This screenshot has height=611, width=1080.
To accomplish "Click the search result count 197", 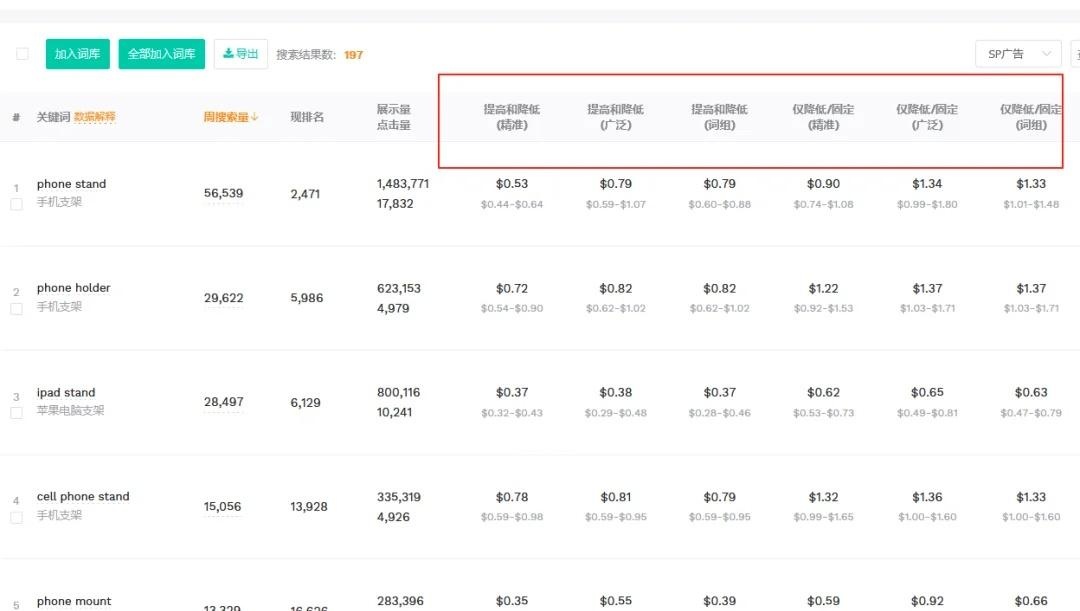I will coord(353,55).
